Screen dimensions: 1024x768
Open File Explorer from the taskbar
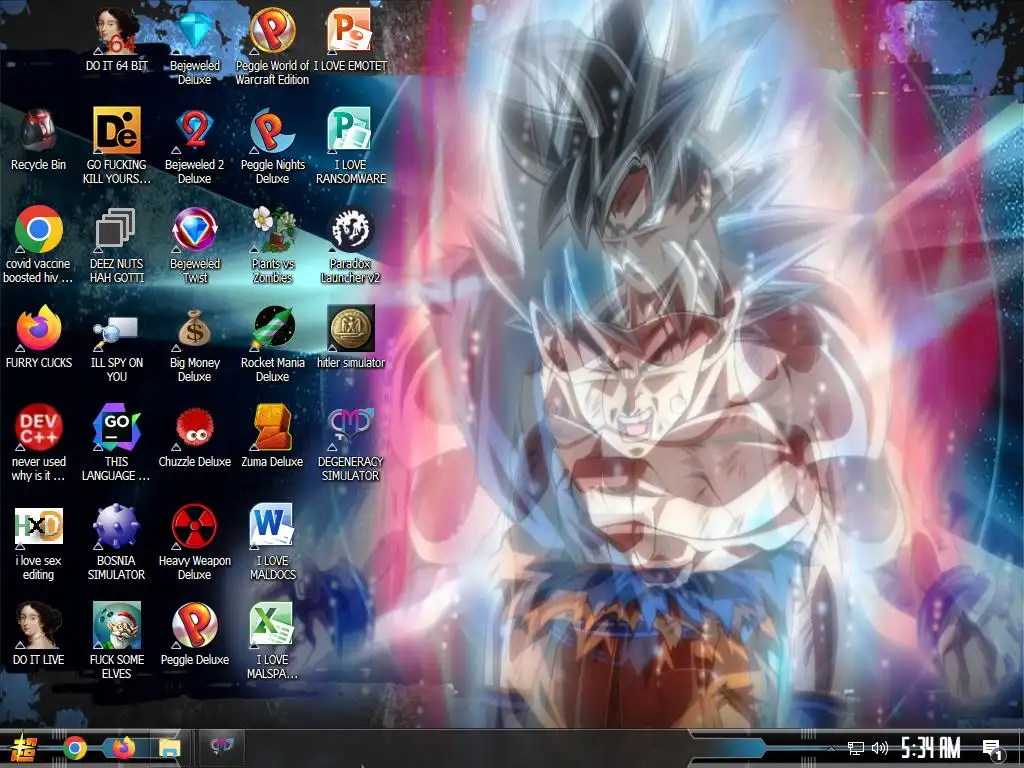170,748
